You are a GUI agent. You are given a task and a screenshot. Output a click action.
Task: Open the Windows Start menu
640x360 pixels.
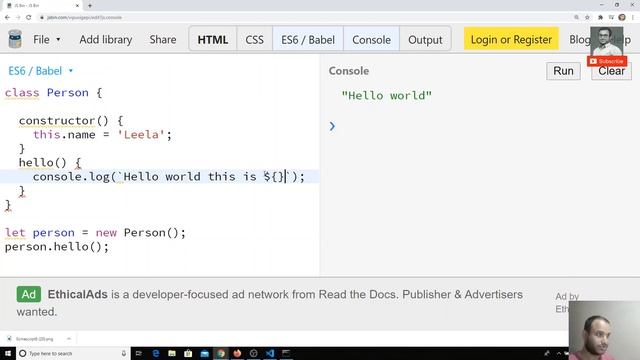click(8, 353)
